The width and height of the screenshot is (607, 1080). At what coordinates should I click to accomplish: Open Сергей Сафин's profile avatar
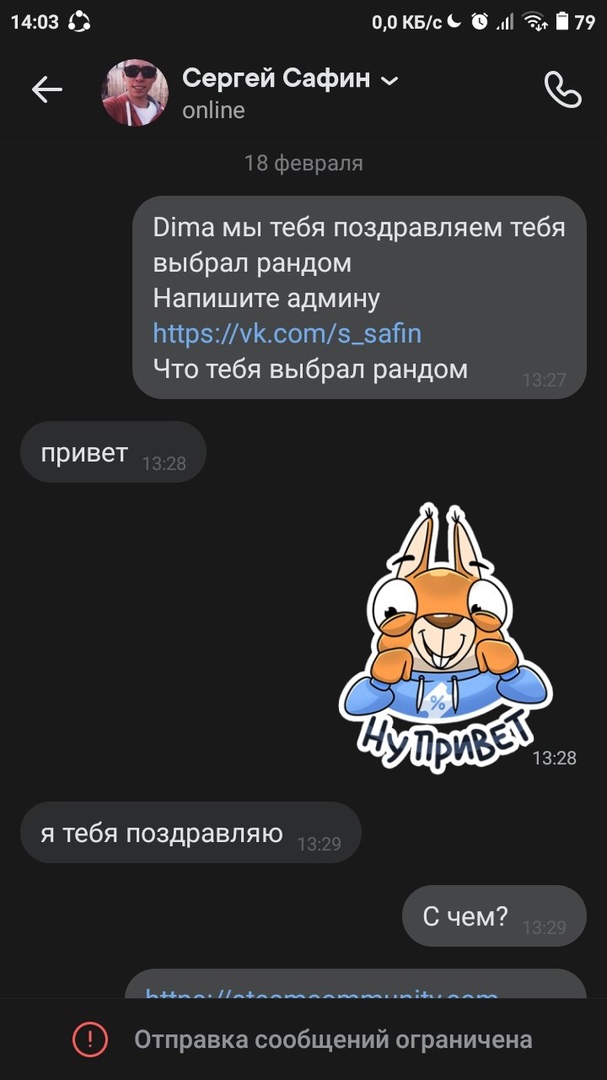(x=134, y=92)
